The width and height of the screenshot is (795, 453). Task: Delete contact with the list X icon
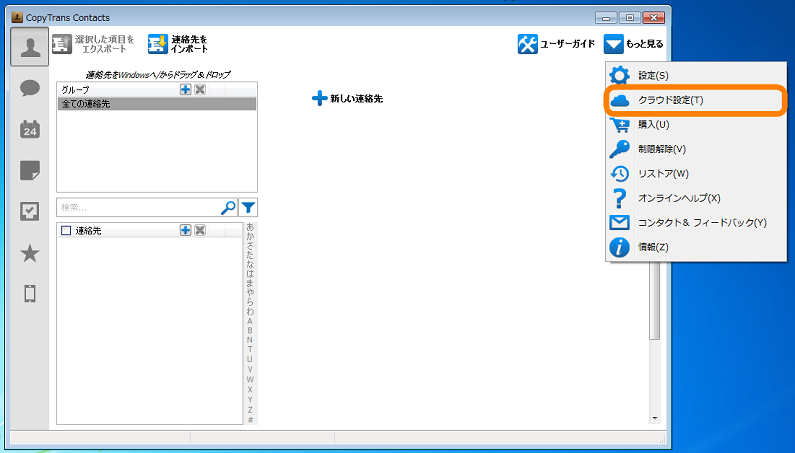(x=200, y=230)
